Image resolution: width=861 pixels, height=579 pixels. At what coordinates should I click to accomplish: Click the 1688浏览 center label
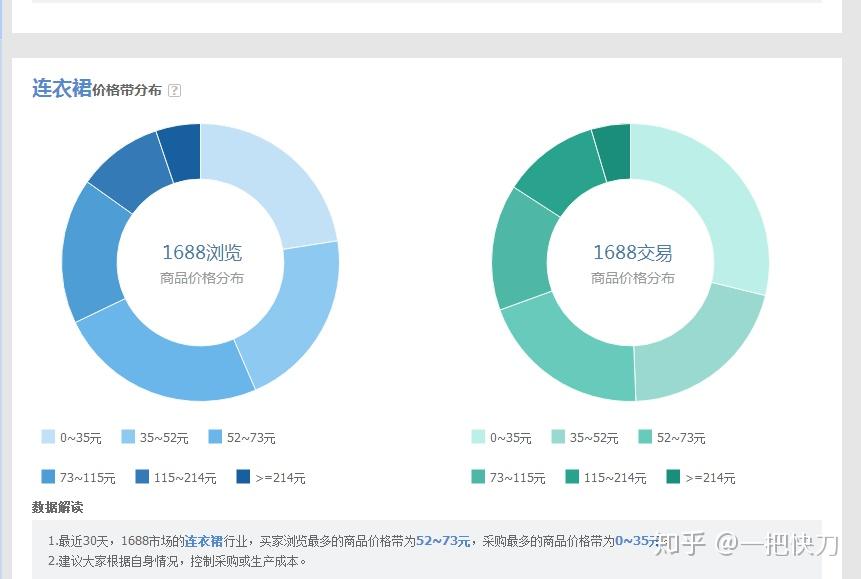coord(202,253)
